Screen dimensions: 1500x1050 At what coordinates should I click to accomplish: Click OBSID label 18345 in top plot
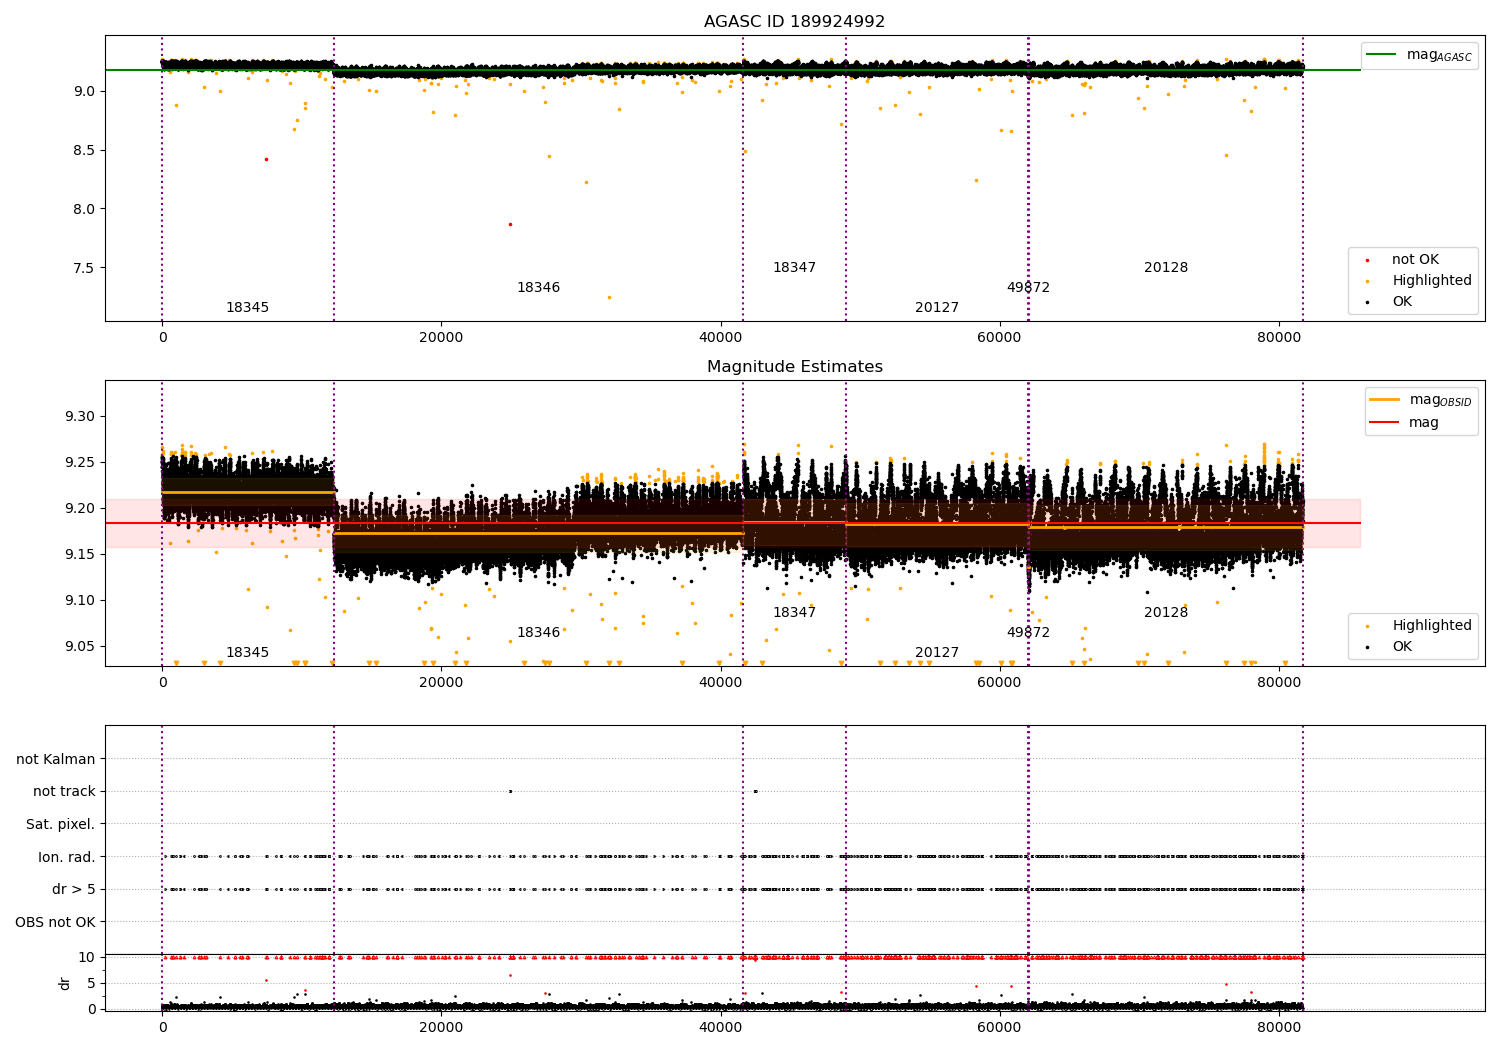click(x=247, y=308)
